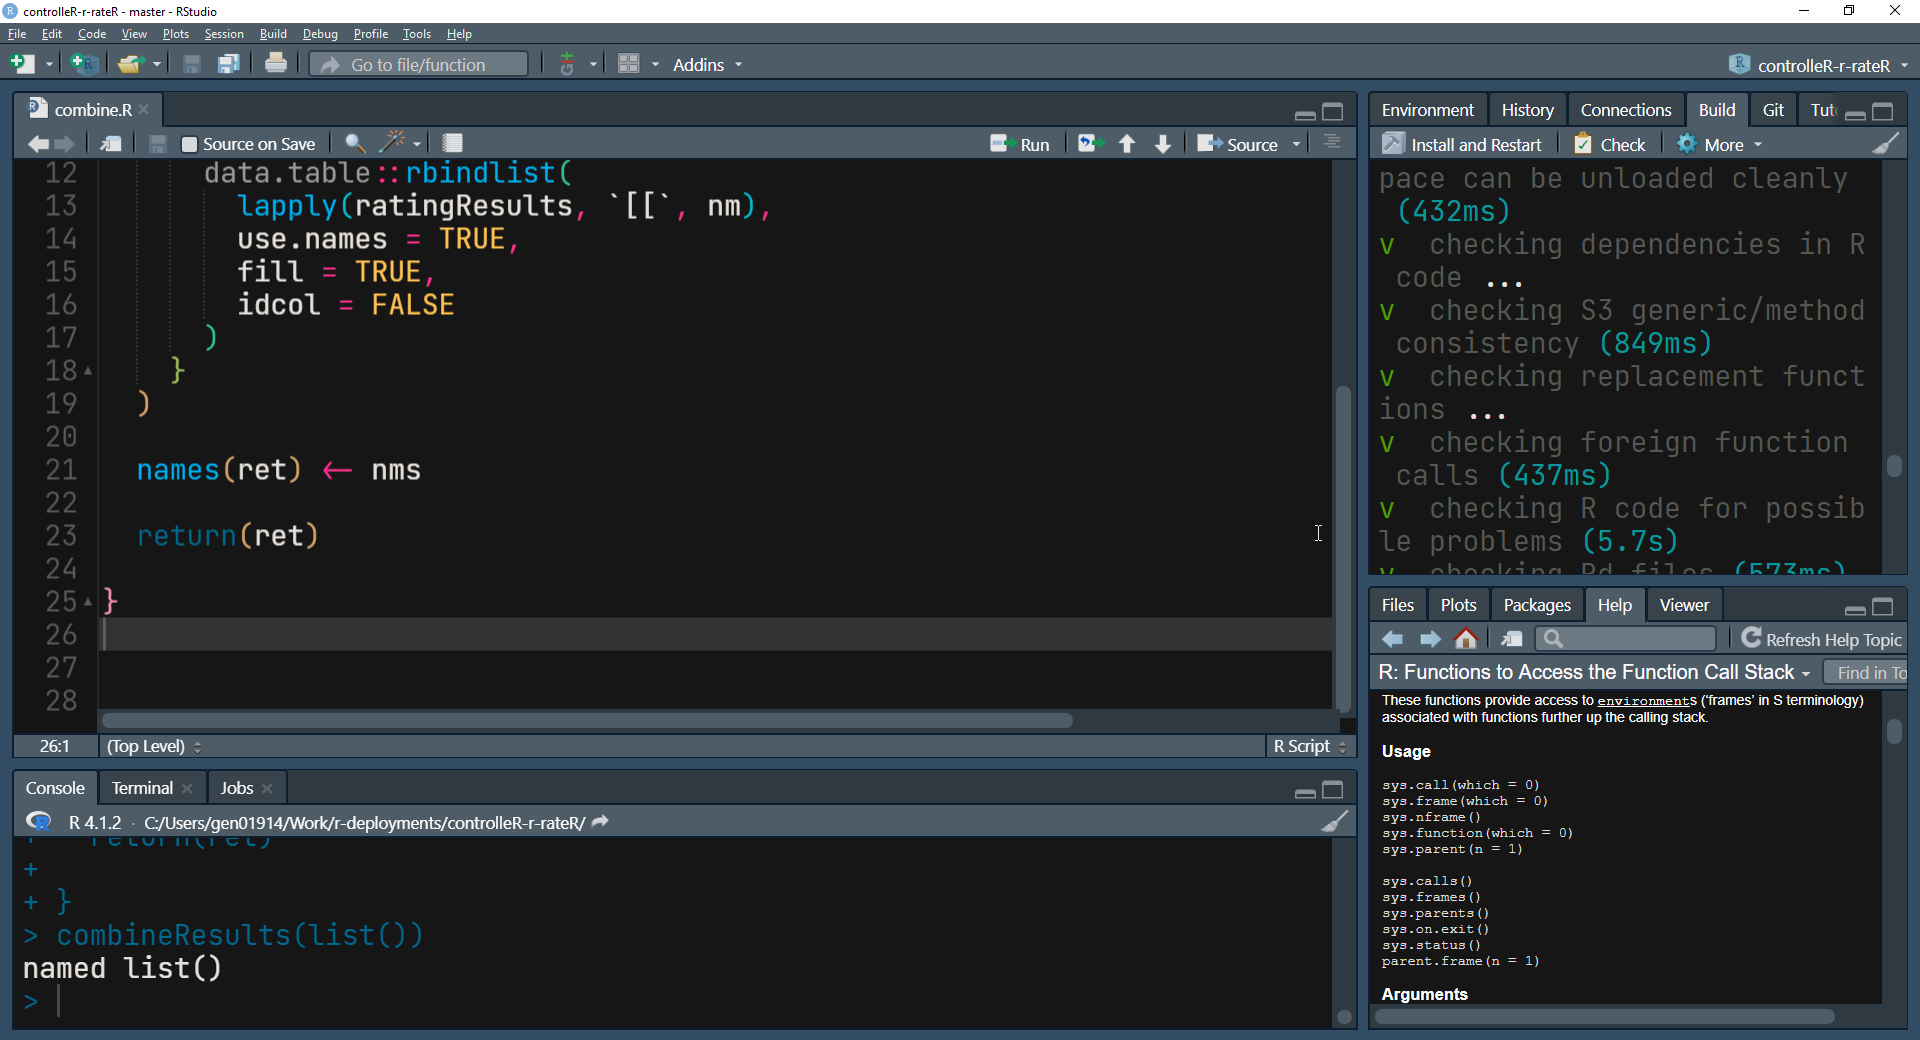1920x1040 pixels.
Task: Click the broom icon to clear build output
Action: (x=1886, y=143)
